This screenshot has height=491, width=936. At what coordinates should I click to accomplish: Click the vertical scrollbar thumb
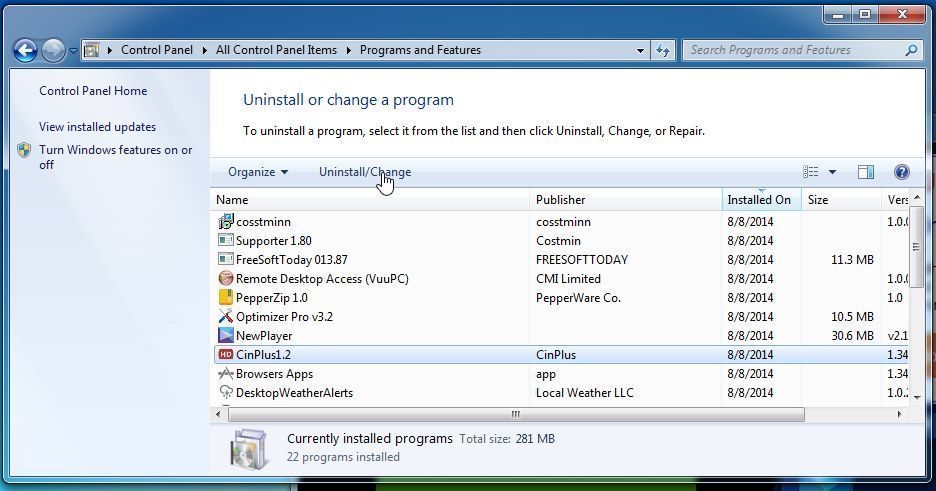pos(916,247)
